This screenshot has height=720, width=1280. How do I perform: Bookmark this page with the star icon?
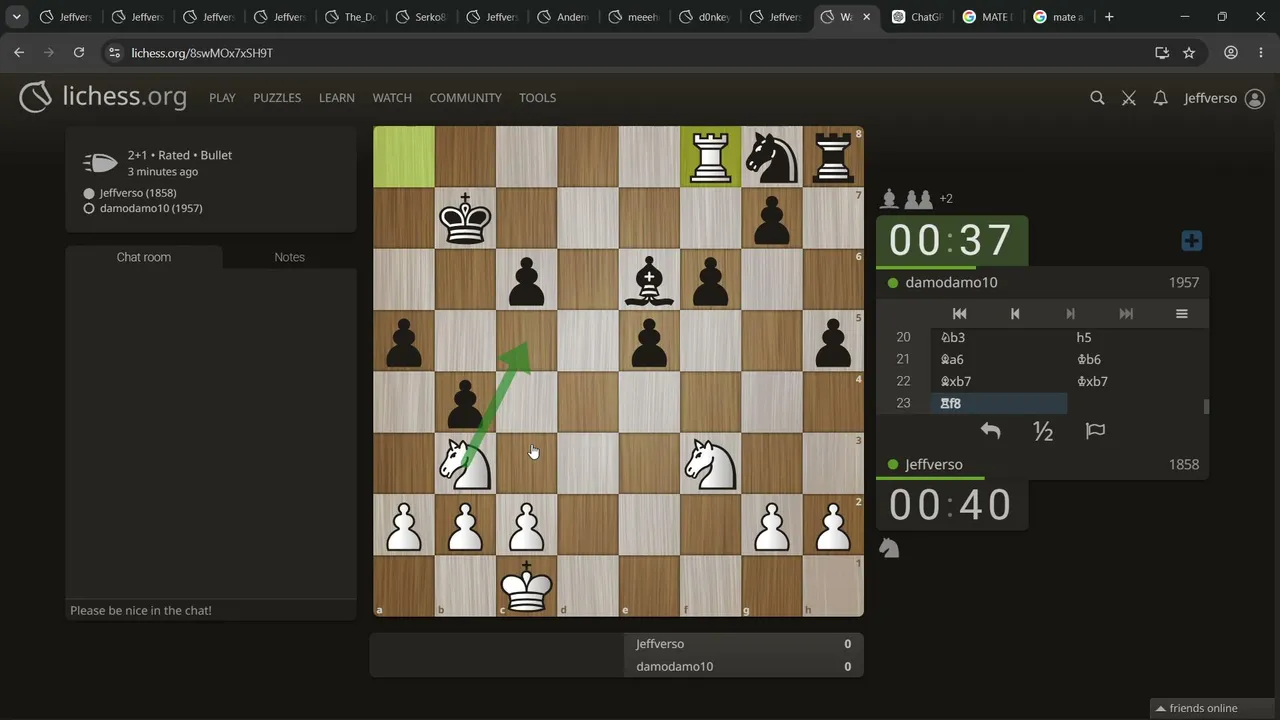[x=1189, y=53]
